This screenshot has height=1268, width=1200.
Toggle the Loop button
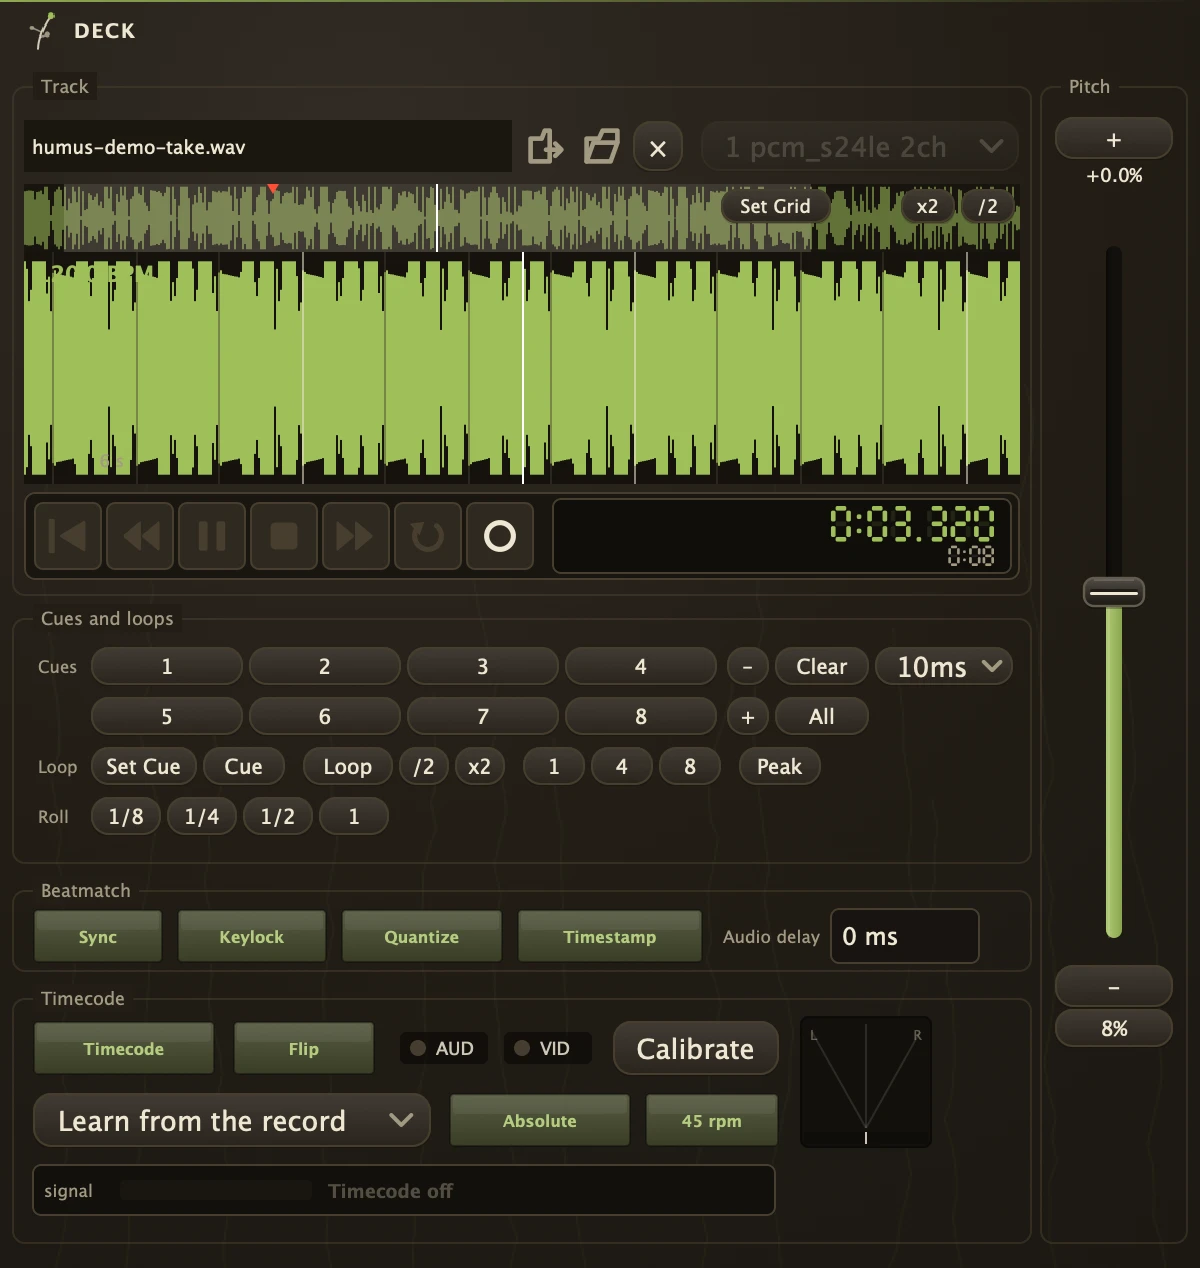point(347,767)
